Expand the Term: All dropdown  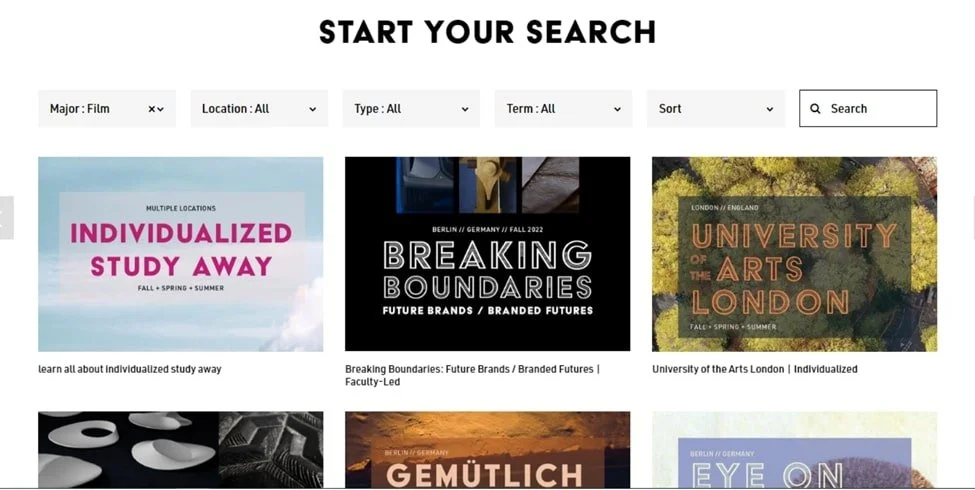click(563, 109)
